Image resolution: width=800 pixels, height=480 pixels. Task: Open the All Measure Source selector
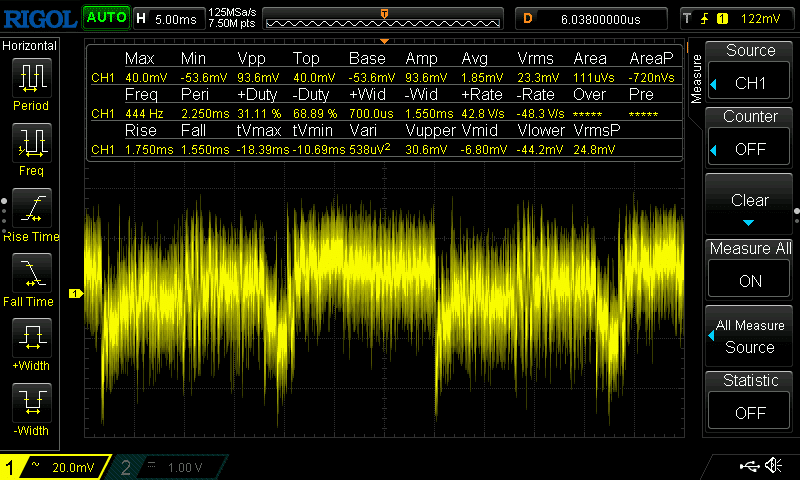pyautogui.click(x=750, y=336)
